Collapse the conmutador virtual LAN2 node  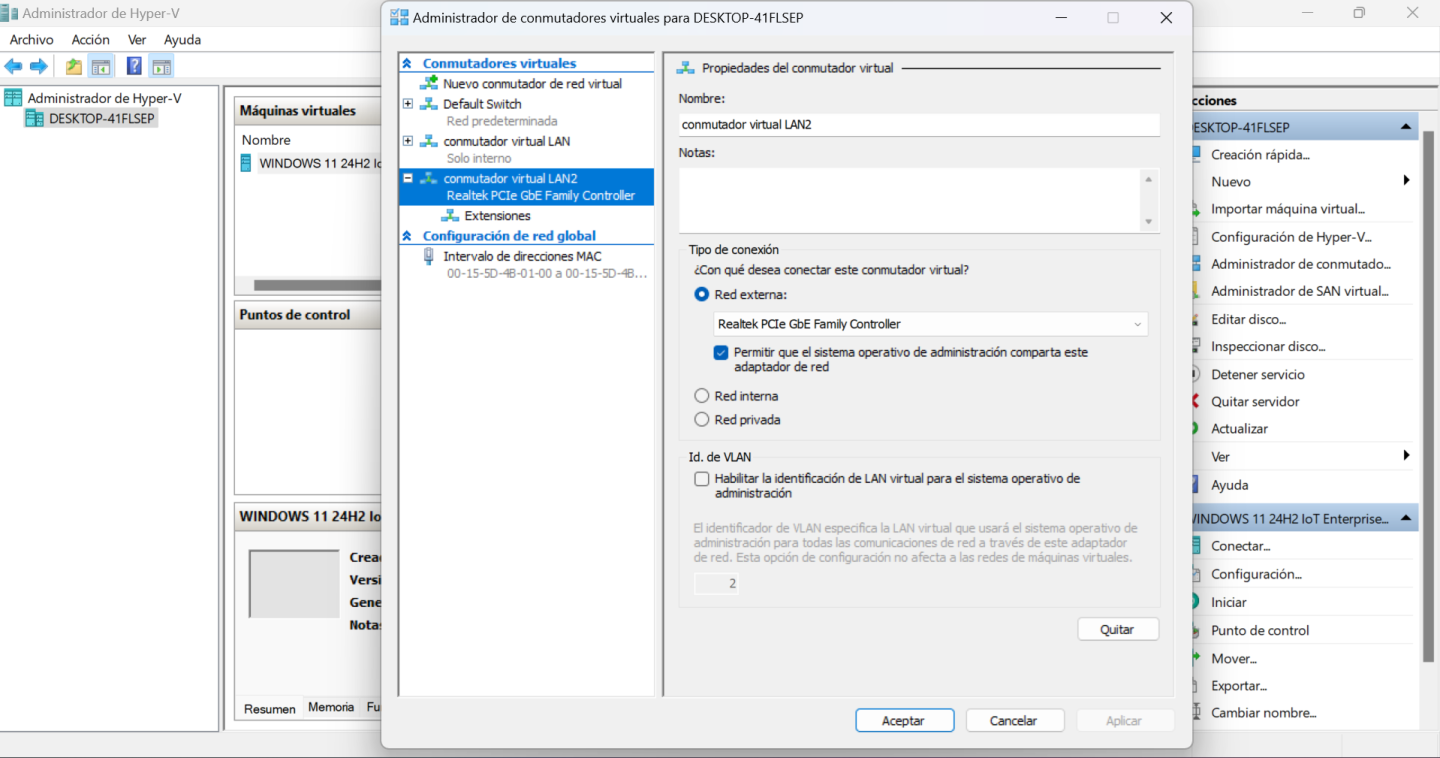[408, 178]
